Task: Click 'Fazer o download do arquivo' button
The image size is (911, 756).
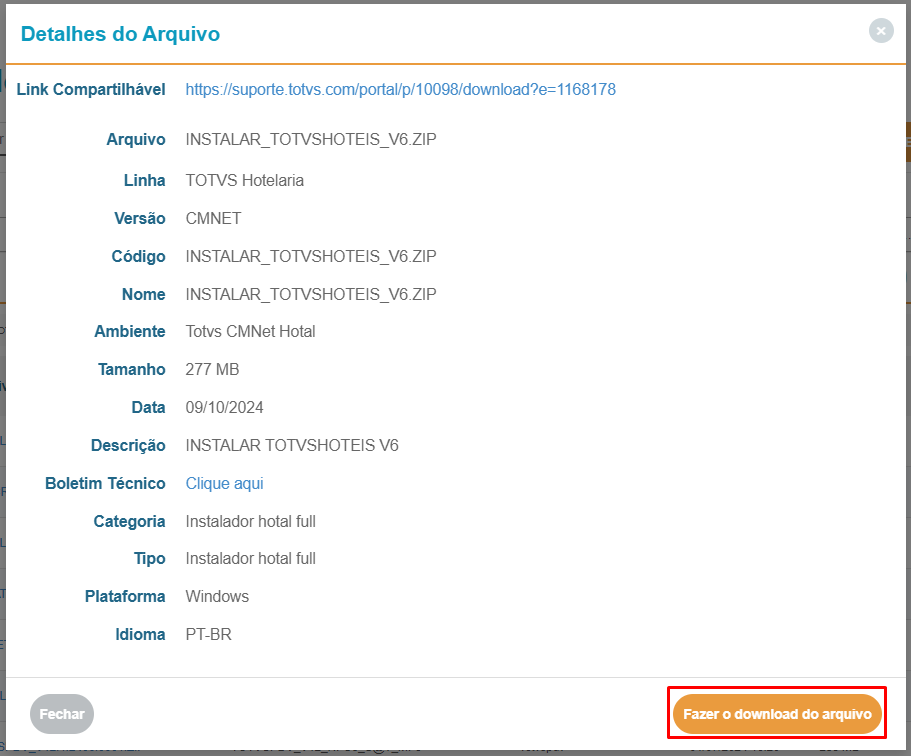Action: [x=777, y=714]
